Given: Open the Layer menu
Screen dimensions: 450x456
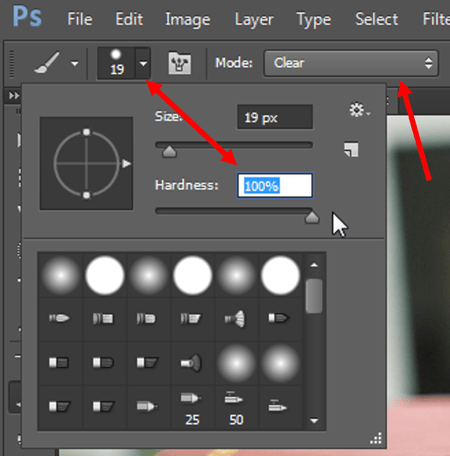Looking at the screenshot, I should [254, 20].
